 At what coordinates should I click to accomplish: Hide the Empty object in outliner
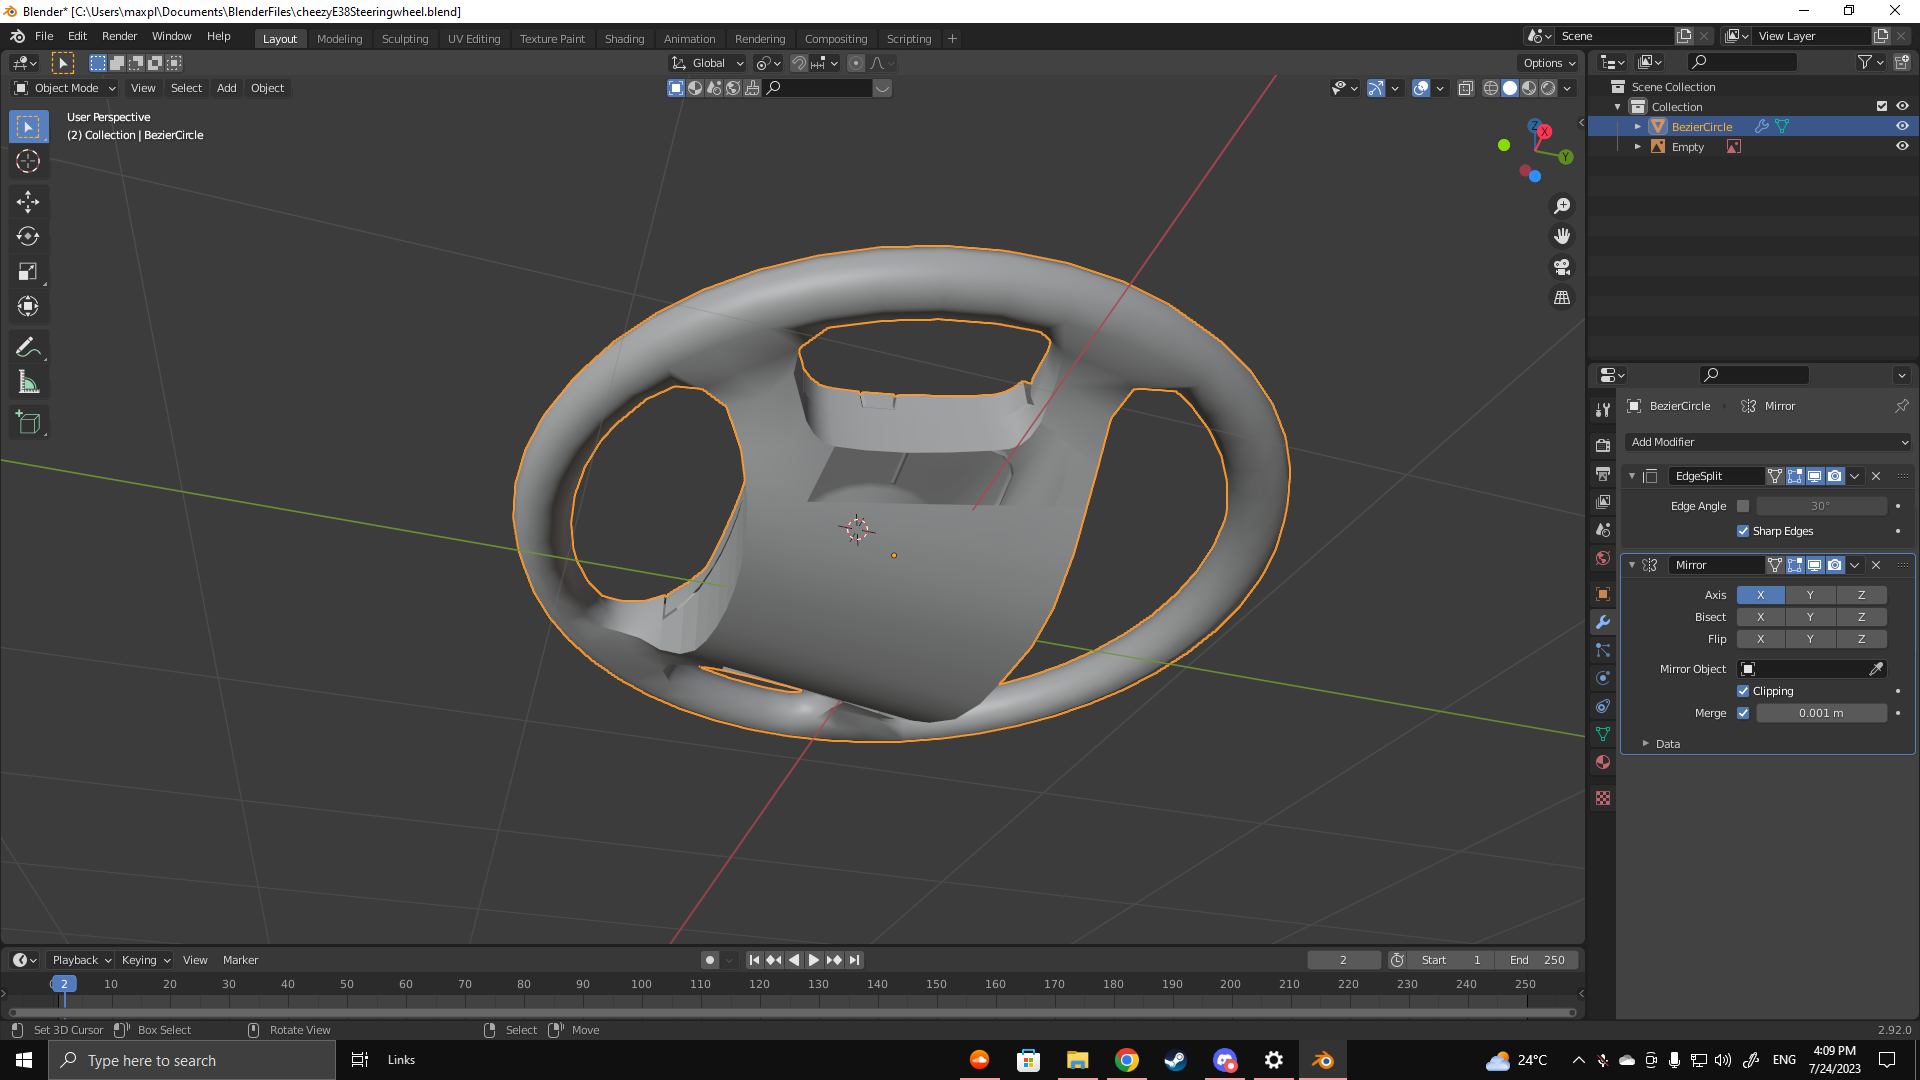click(x=1902, y=147)
